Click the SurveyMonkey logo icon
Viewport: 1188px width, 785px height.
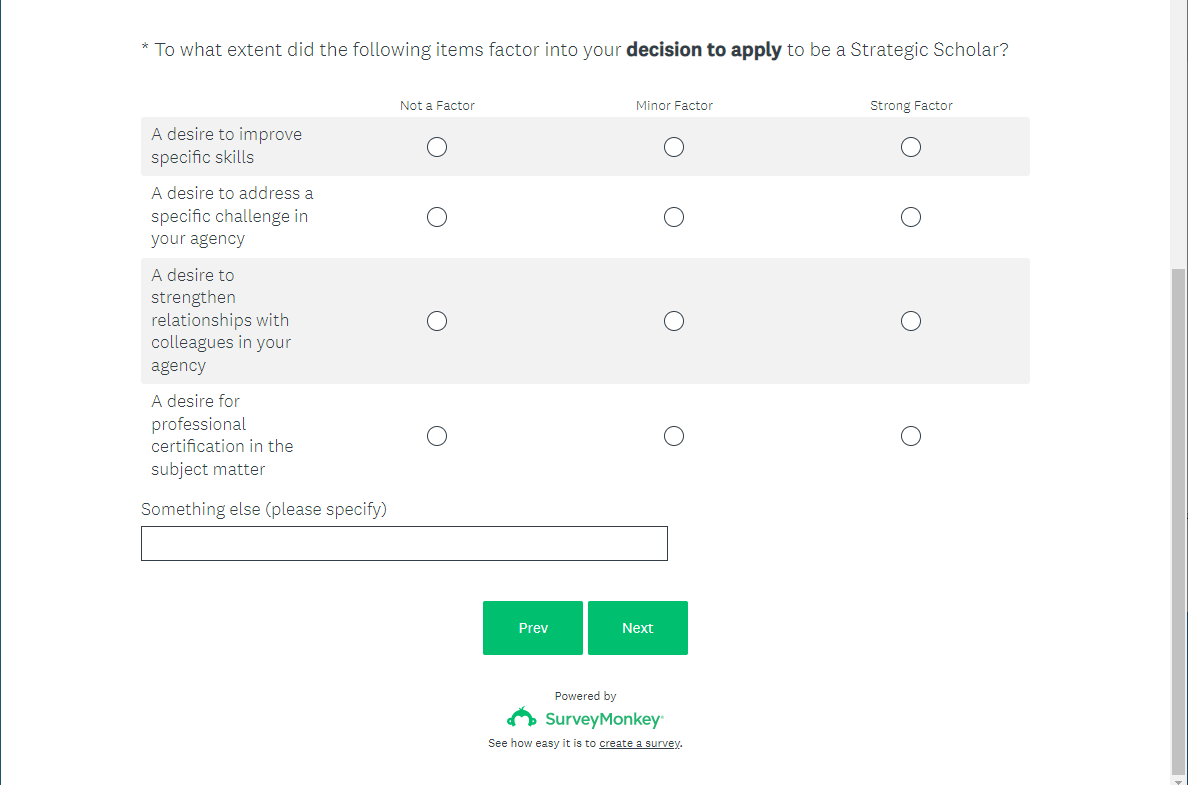(x=522, y=718)
